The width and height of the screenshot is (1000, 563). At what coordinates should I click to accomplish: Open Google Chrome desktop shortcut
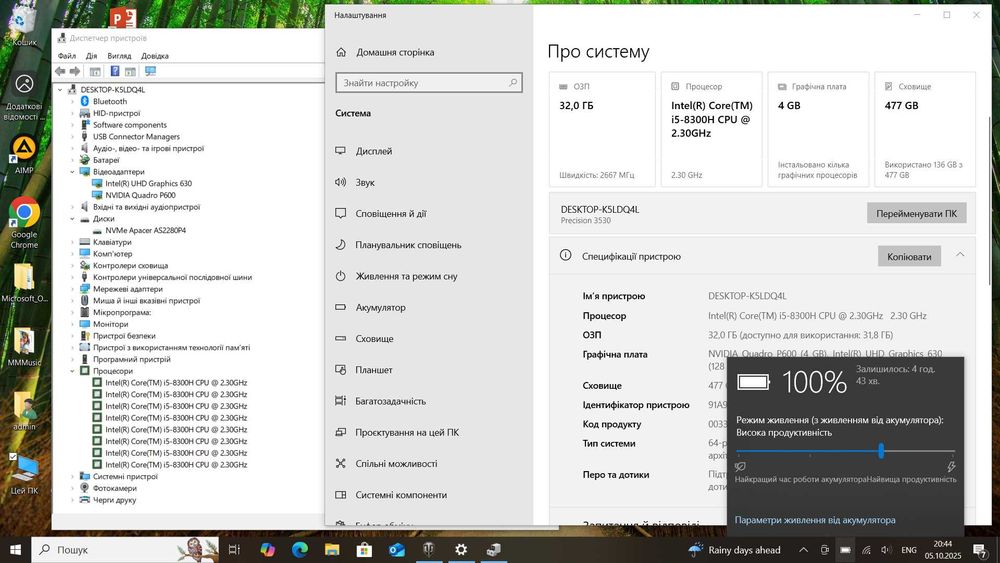(x=24, y=223)
